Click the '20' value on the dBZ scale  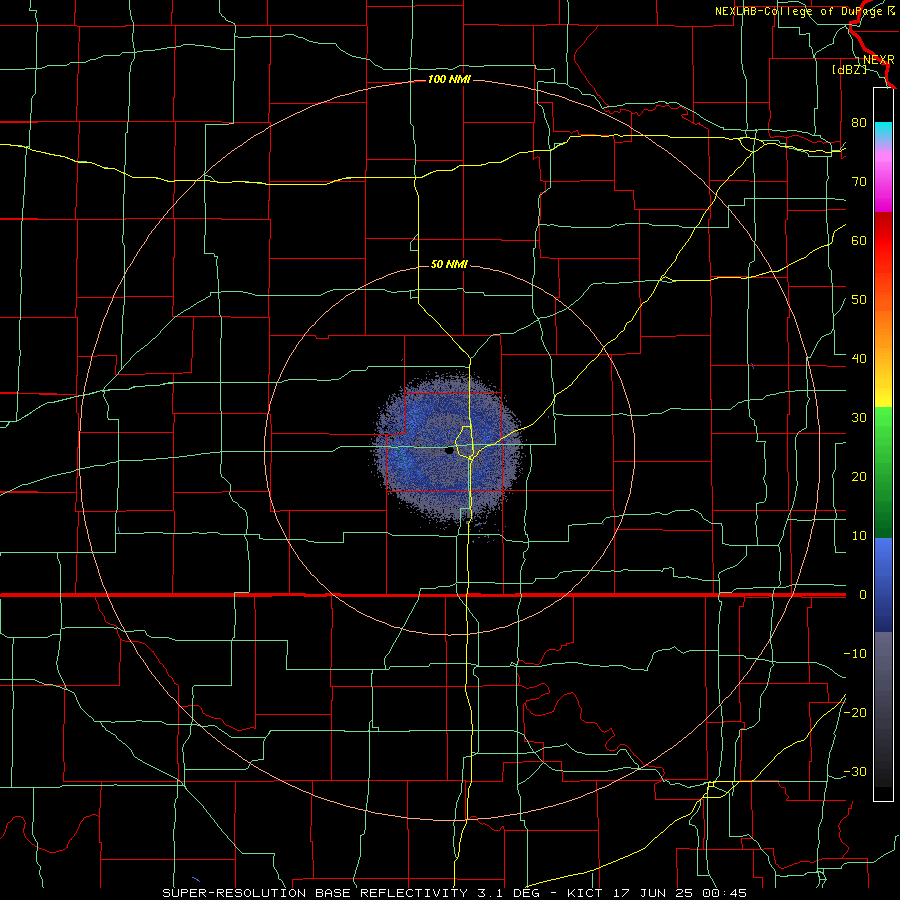[859, 477]
